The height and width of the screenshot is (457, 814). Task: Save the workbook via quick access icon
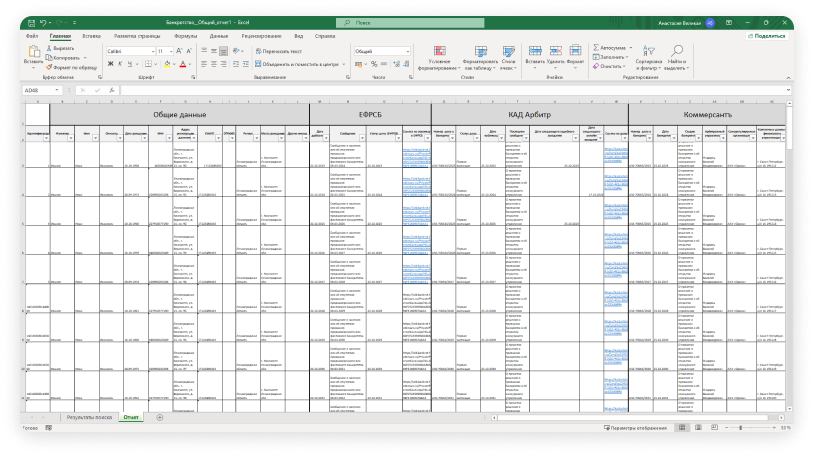pos(31,23)
